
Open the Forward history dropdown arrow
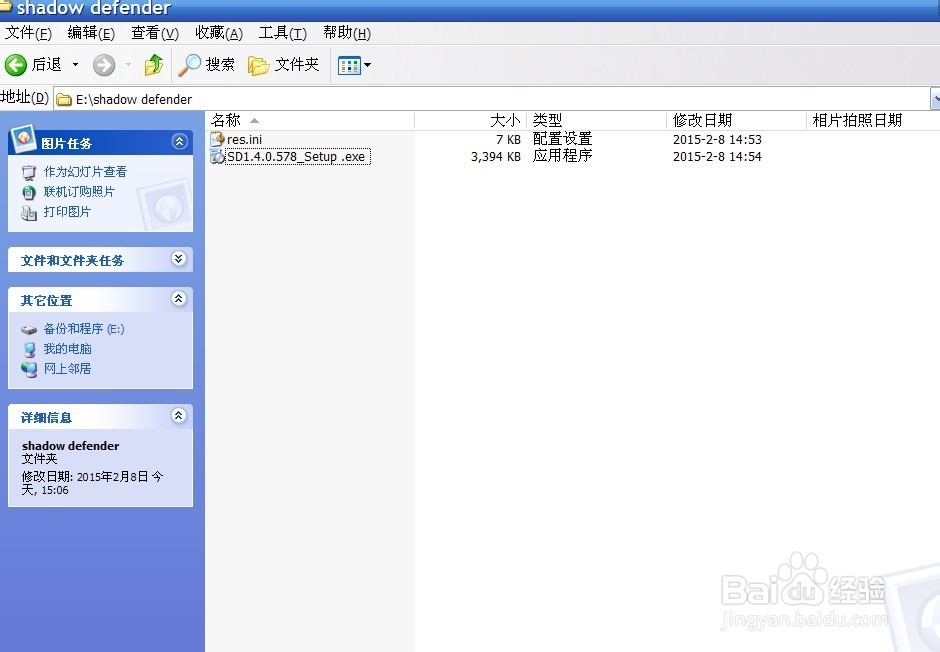coord(128,65)
